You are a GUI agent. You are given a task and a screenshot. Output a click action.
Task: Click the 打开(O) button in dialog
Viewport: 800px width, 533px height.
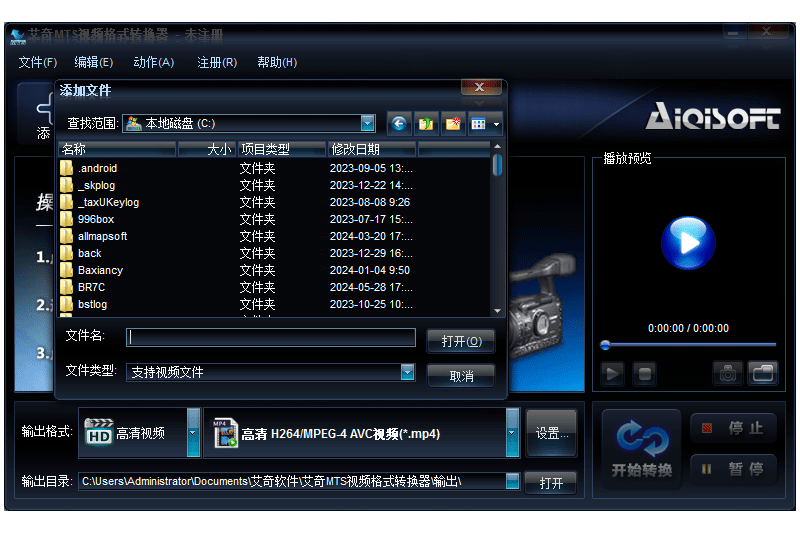pyautogui.click(x=461, y=341)
